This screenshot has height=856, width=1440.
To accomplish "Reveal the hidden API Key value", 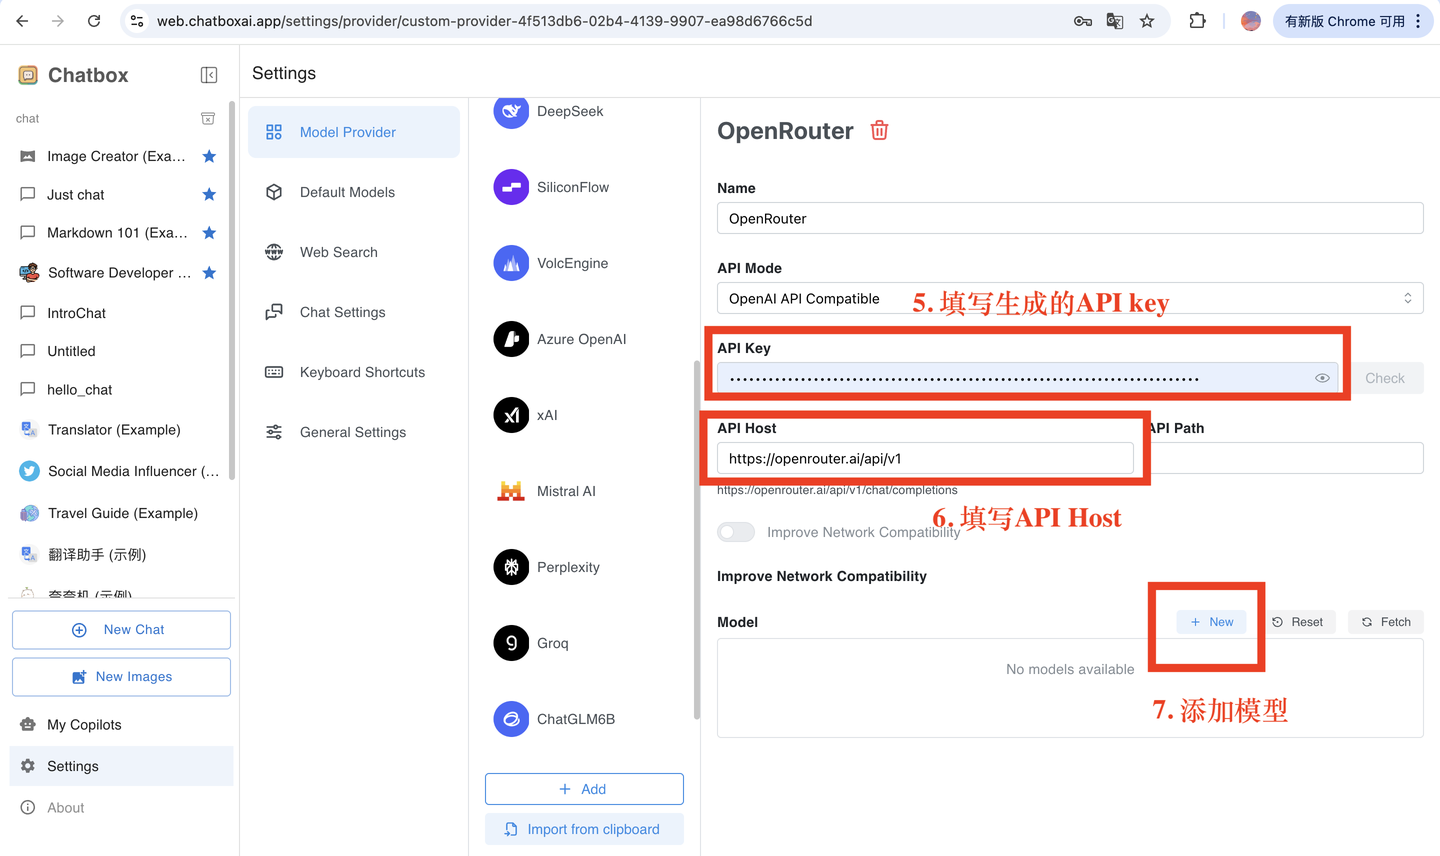I will (1322, 378).
